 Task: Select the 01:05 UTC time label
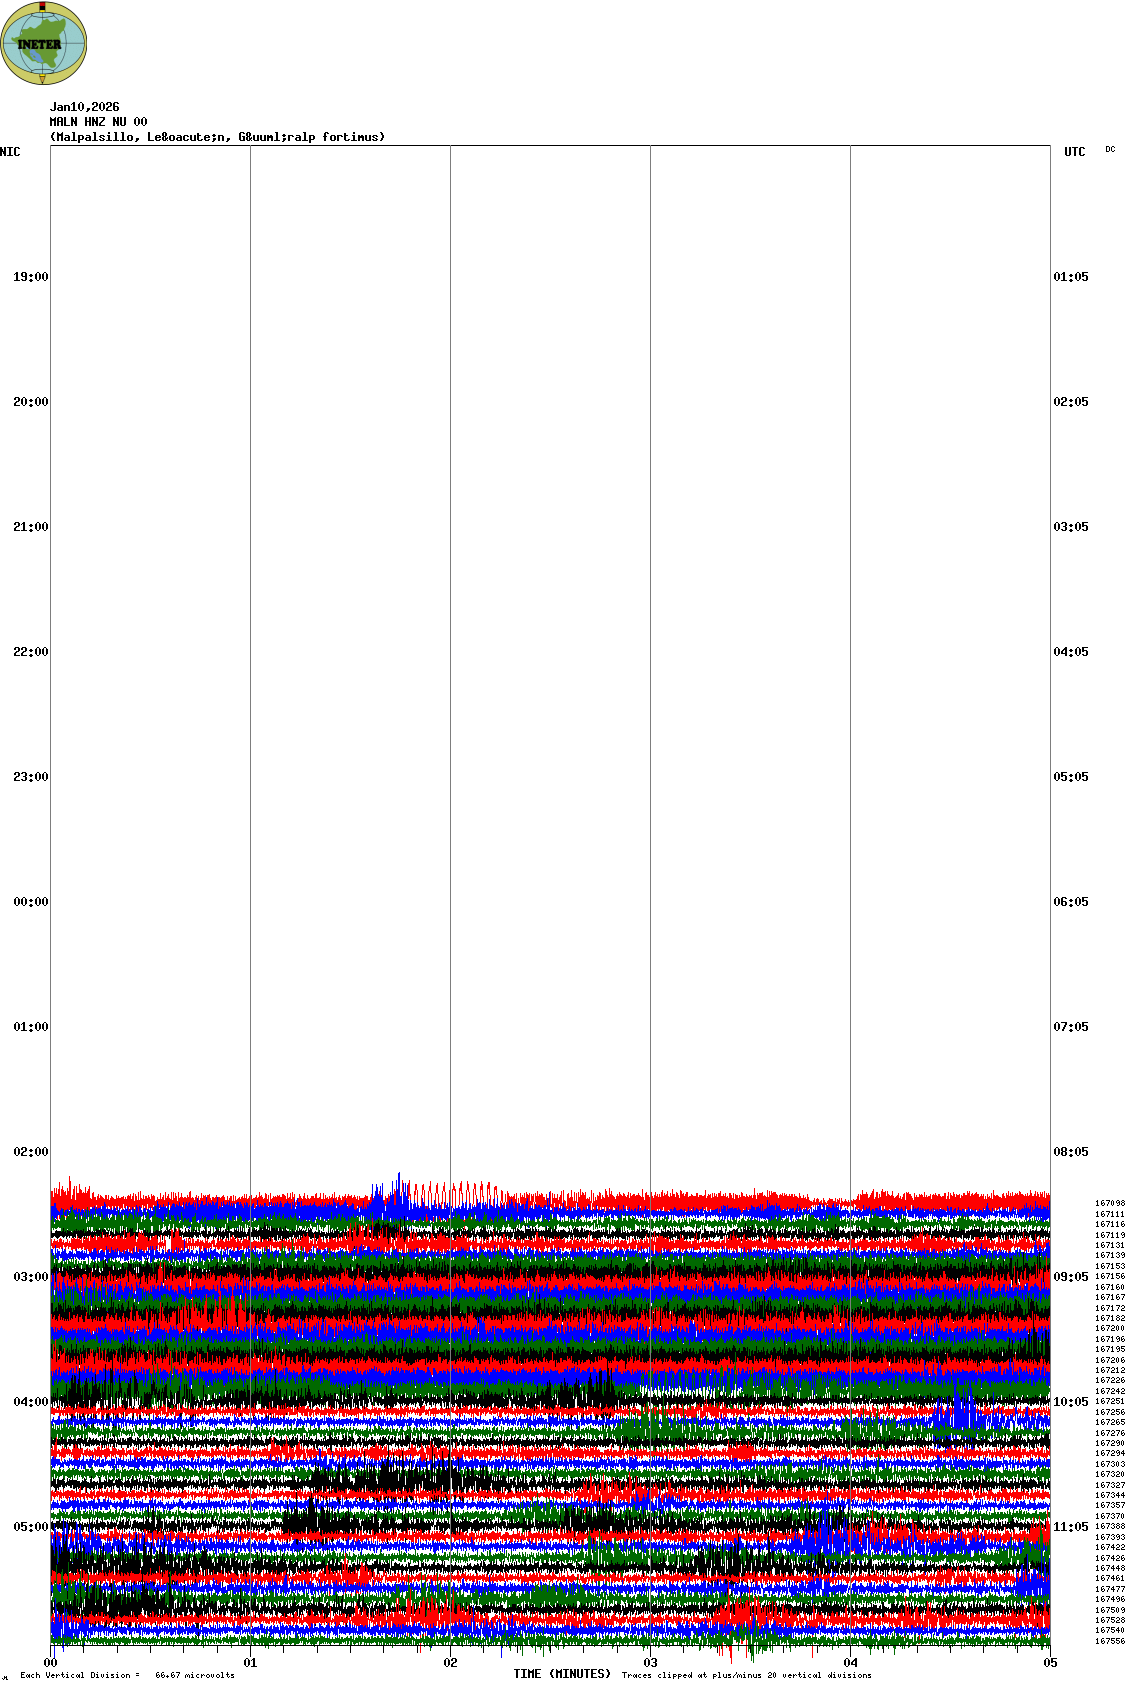(1071, 277)
